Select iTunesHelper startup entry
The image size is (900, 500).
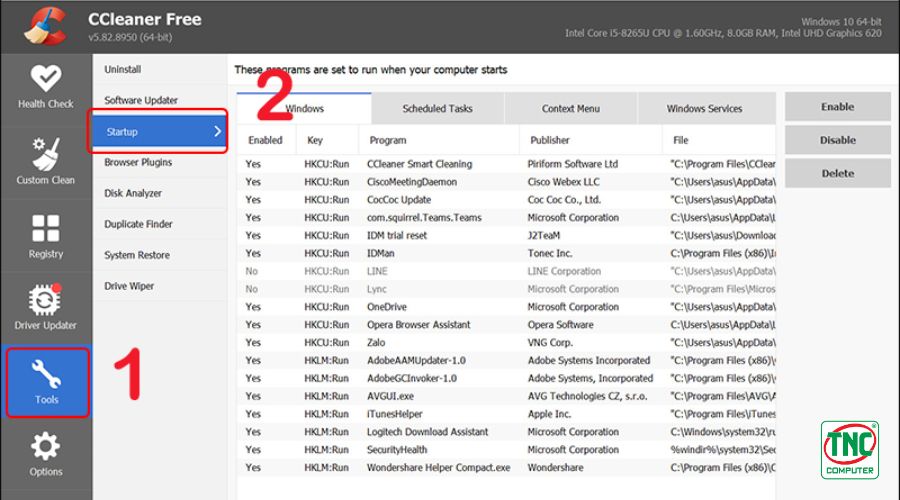coord(506,414)
